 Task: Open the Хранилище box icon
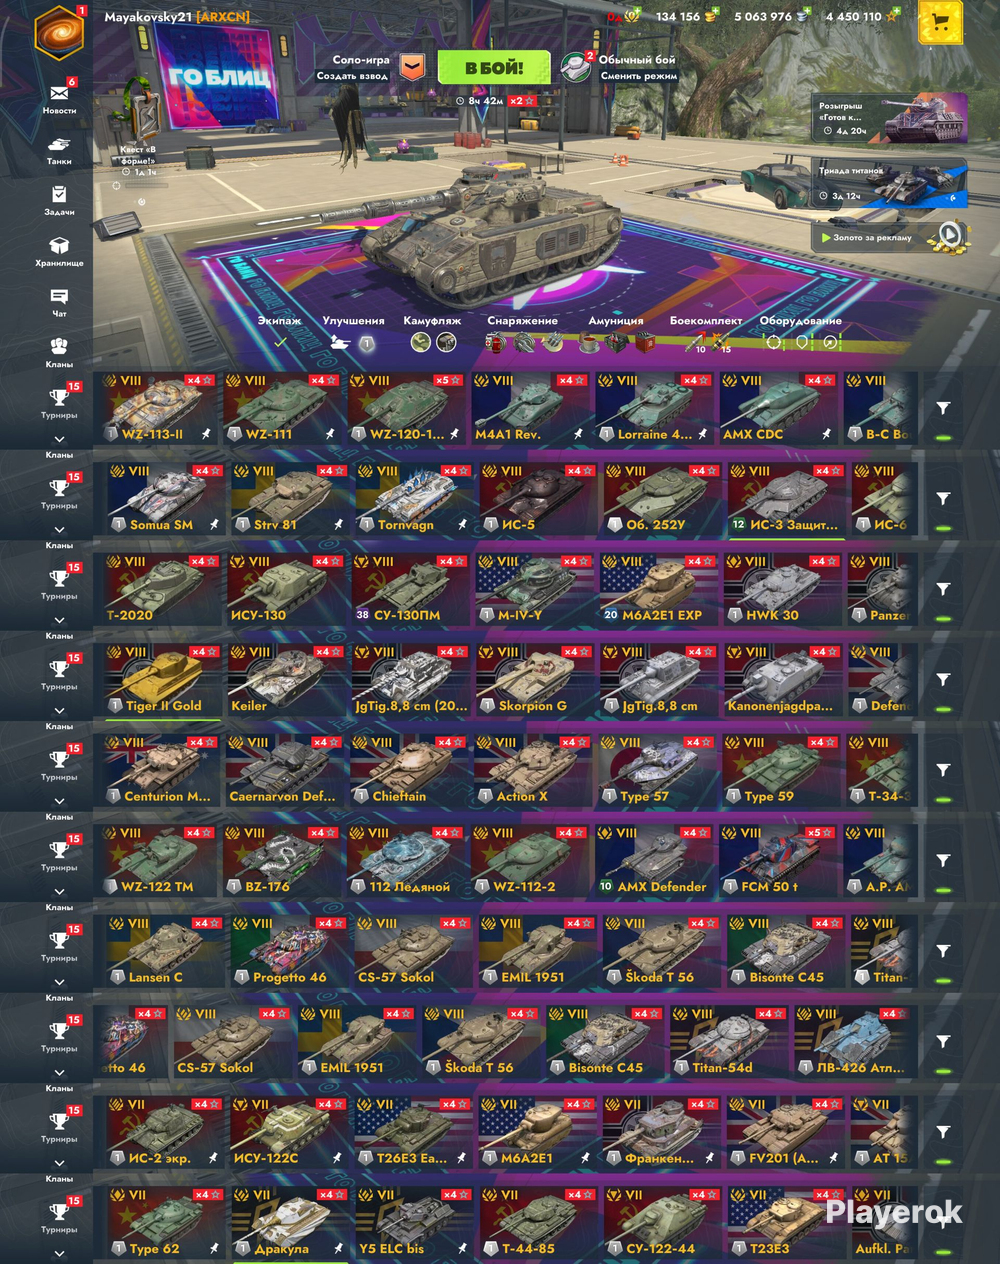(59, 245)
